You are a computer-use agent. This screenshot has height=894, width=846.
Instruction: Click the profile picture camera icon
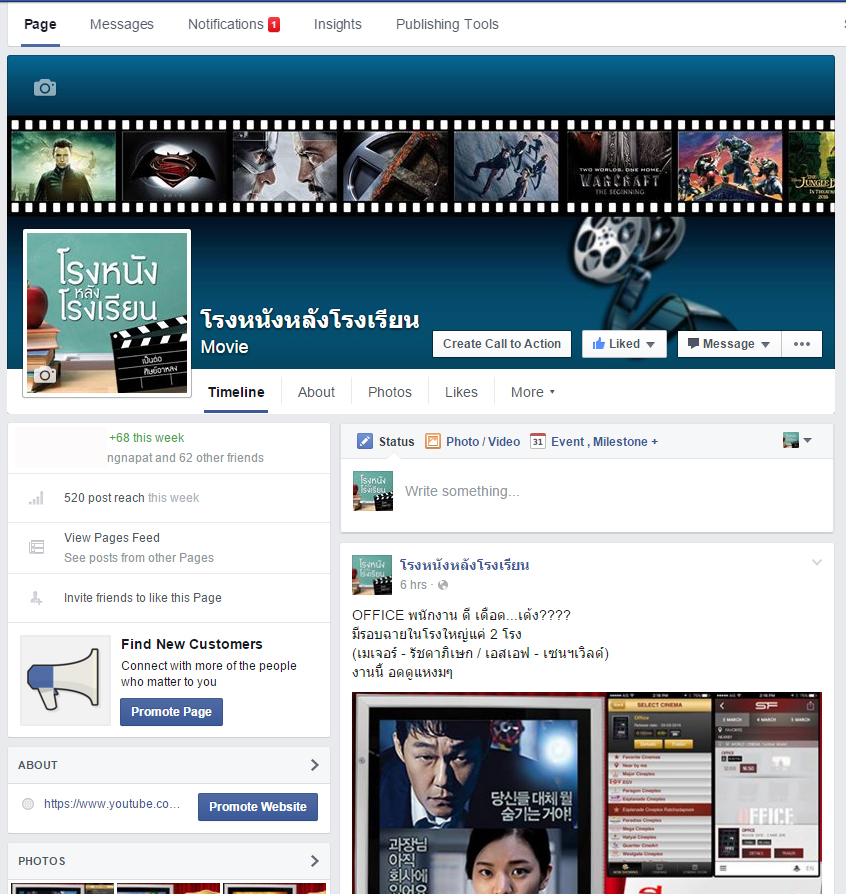(45, 375)
